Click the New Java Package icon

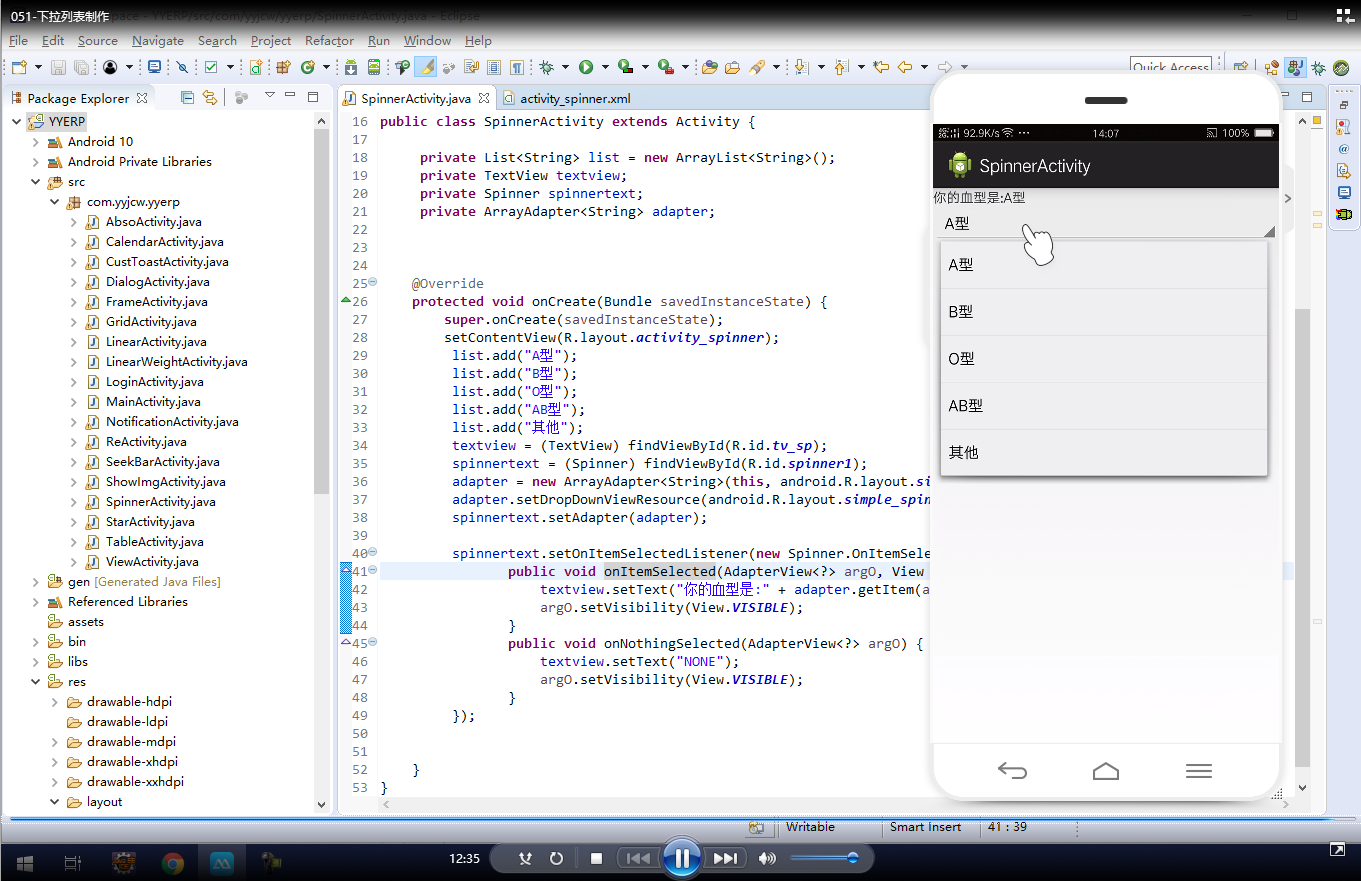pos(285,67)
